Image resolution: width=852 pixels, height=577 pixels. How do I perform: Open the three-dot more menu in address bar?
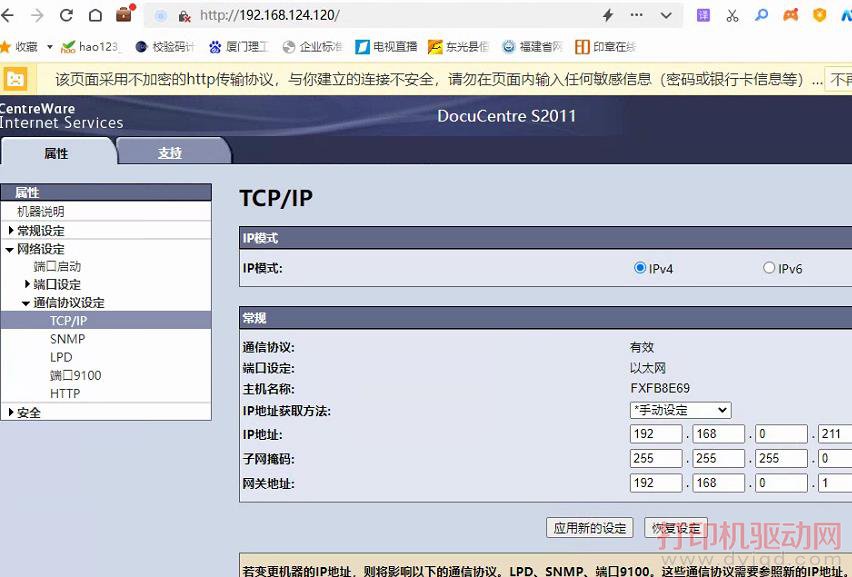[636, 15]
